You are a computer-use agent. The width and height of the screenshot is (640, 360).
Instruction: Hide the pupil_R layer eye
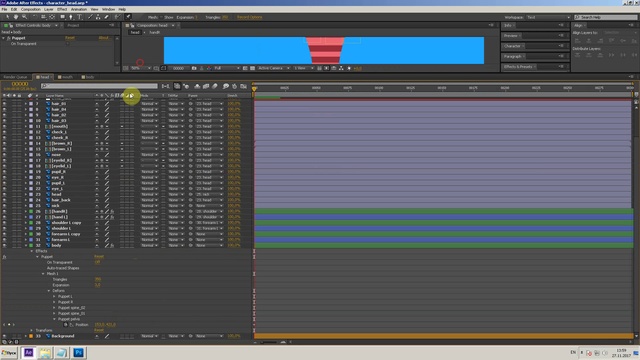click(4, 172)
